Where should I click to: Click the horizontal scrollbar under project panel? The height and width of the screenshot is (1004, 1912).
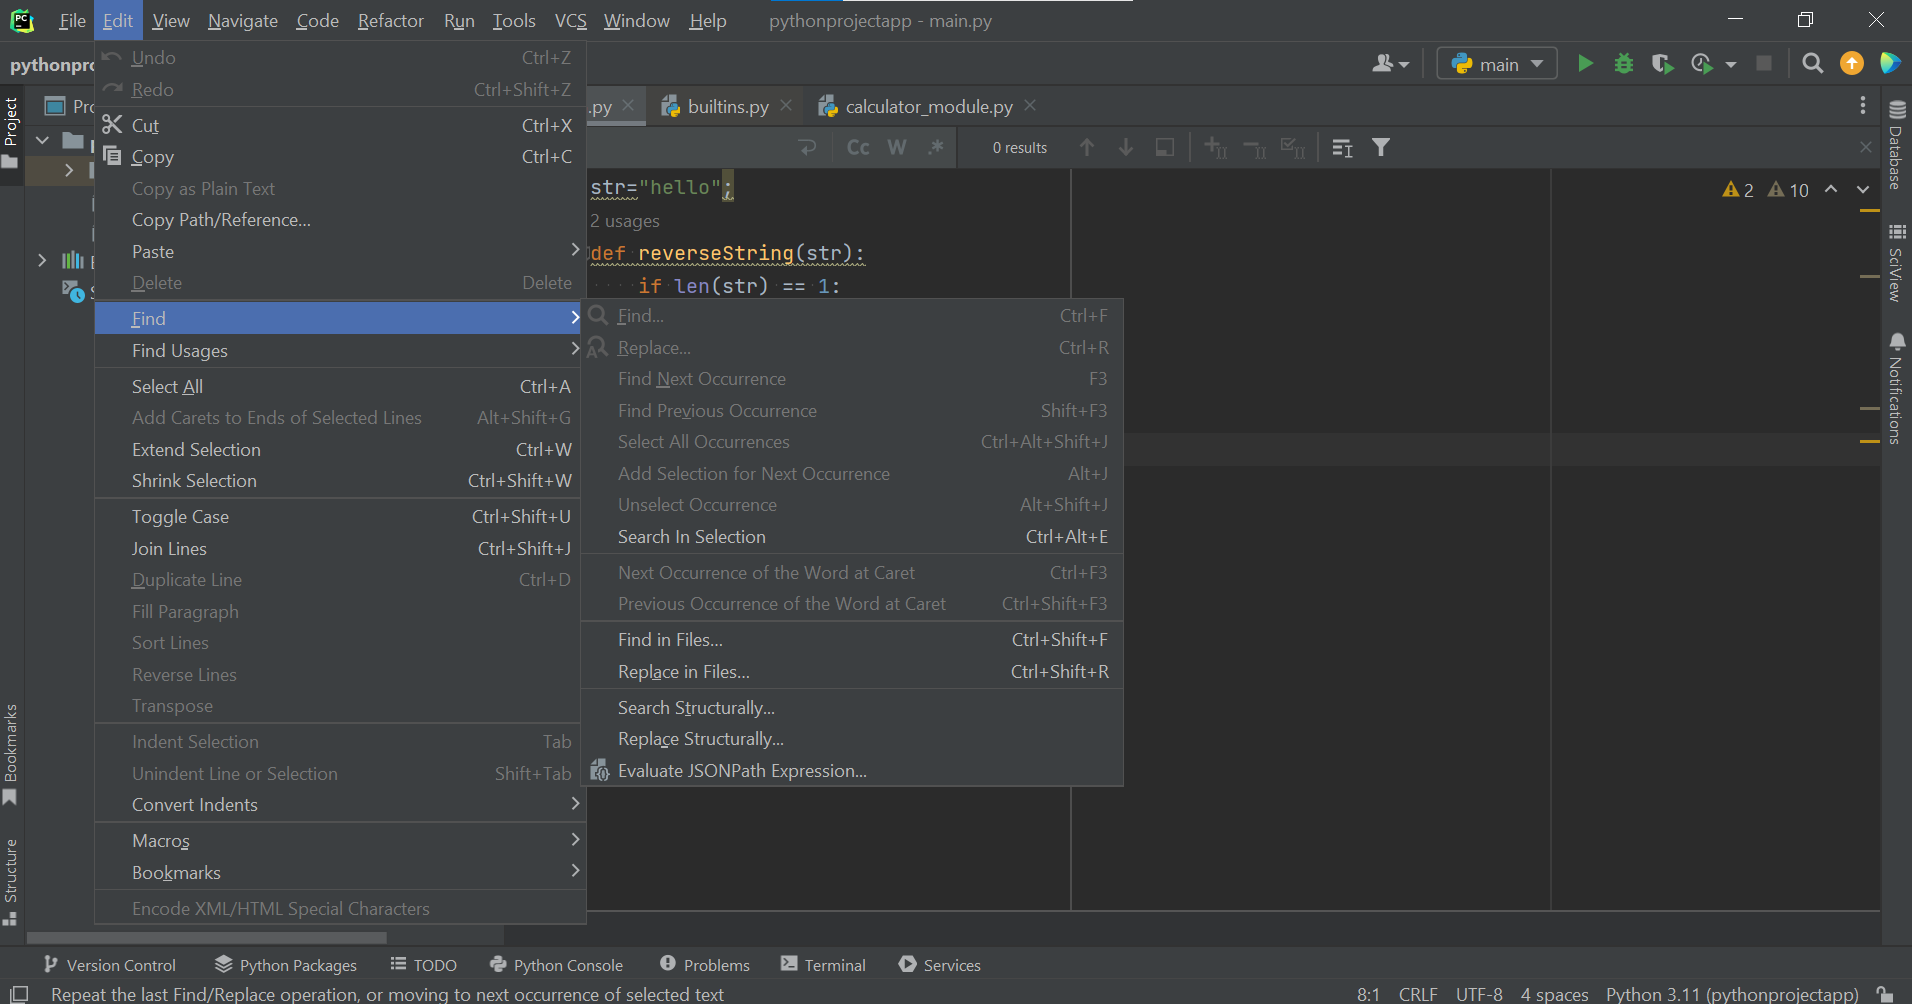tap(206, 938)
